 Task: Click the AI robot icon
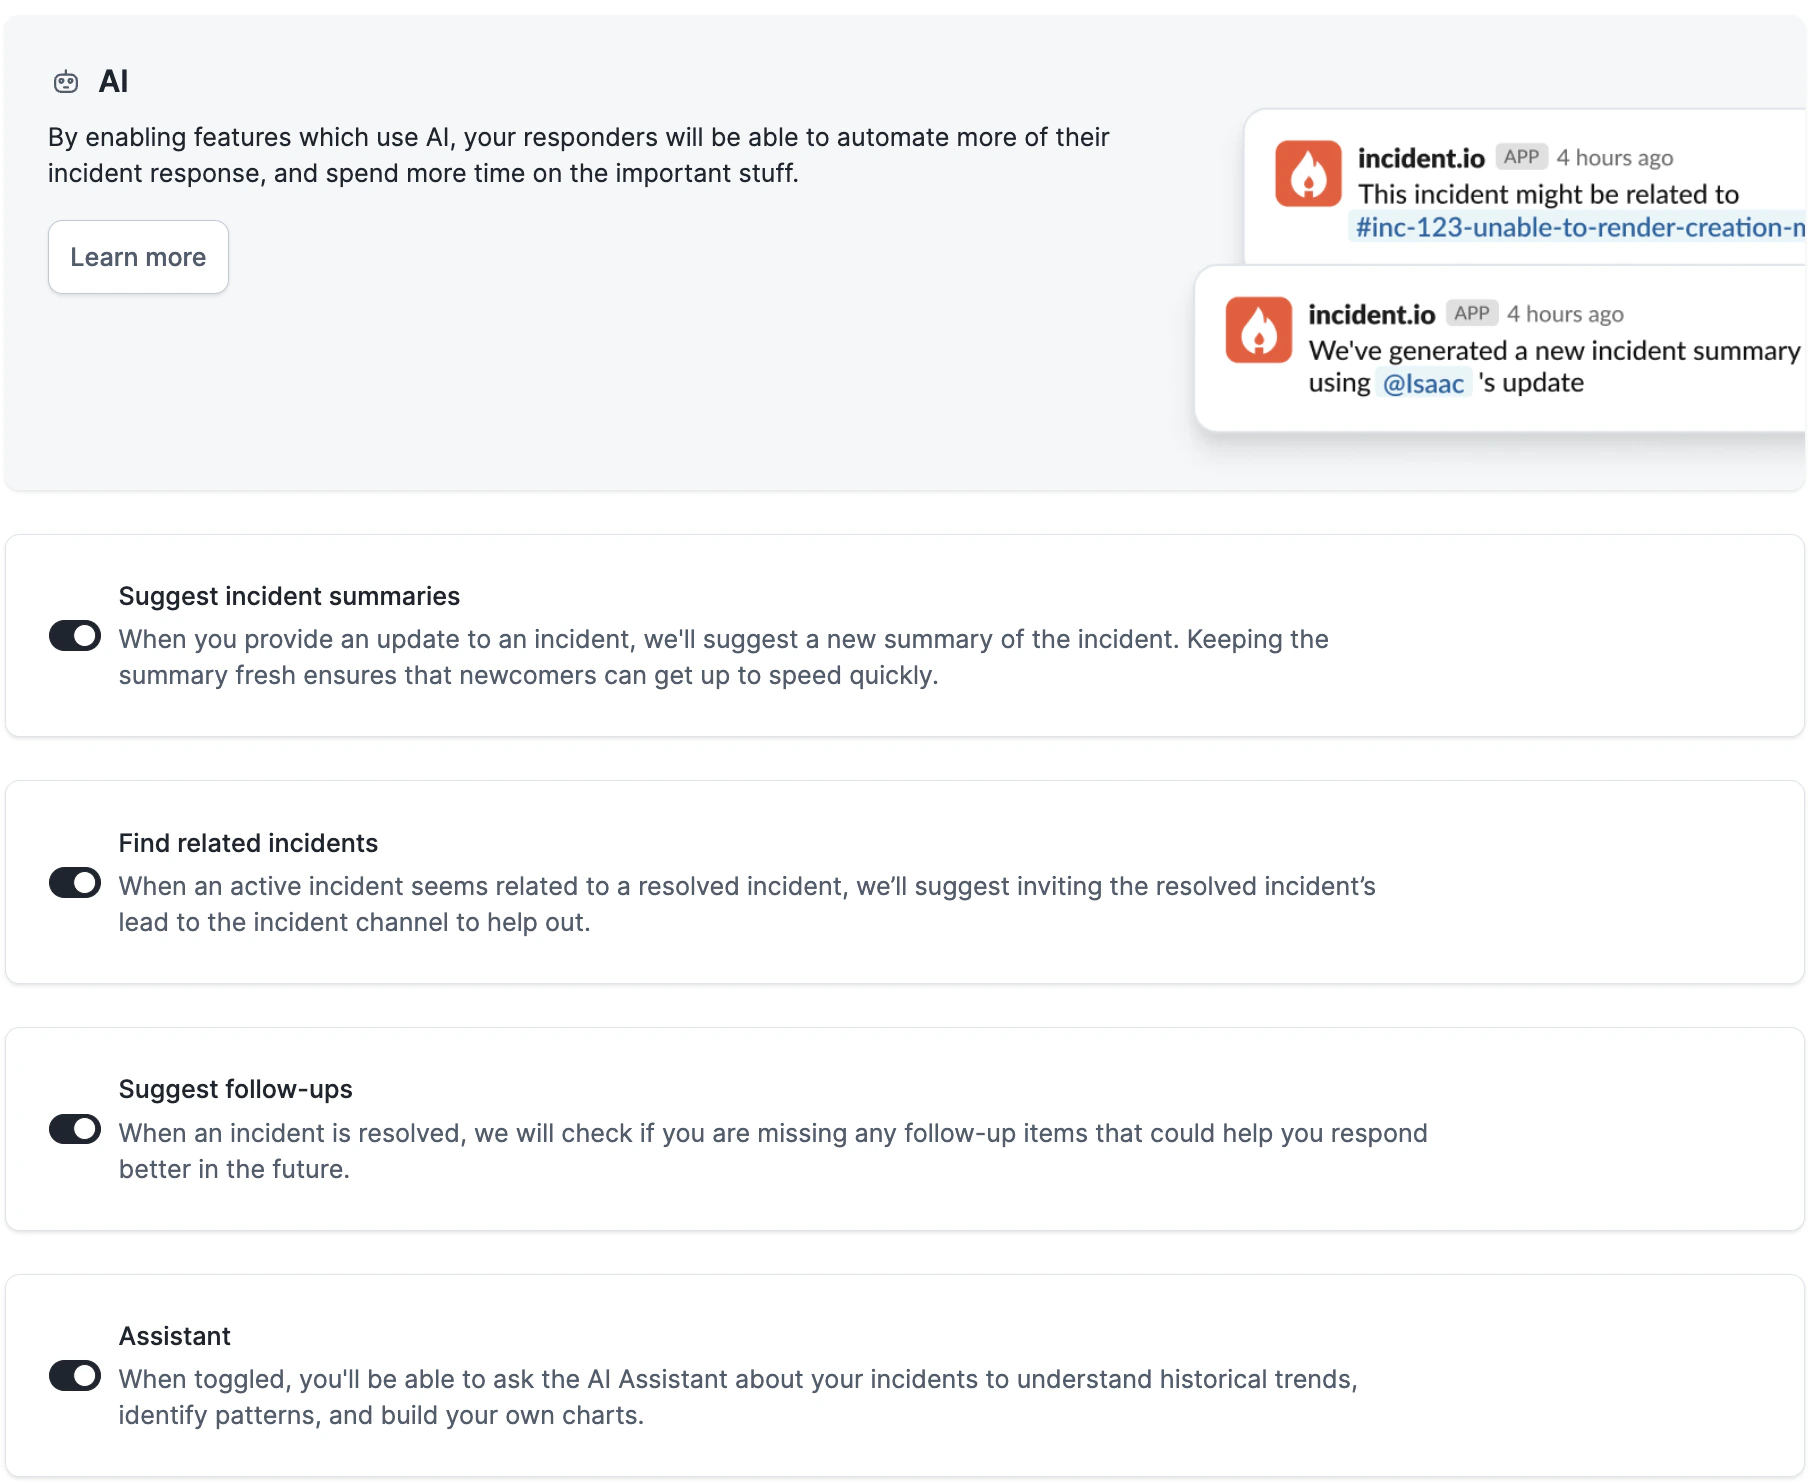(66, 82)
